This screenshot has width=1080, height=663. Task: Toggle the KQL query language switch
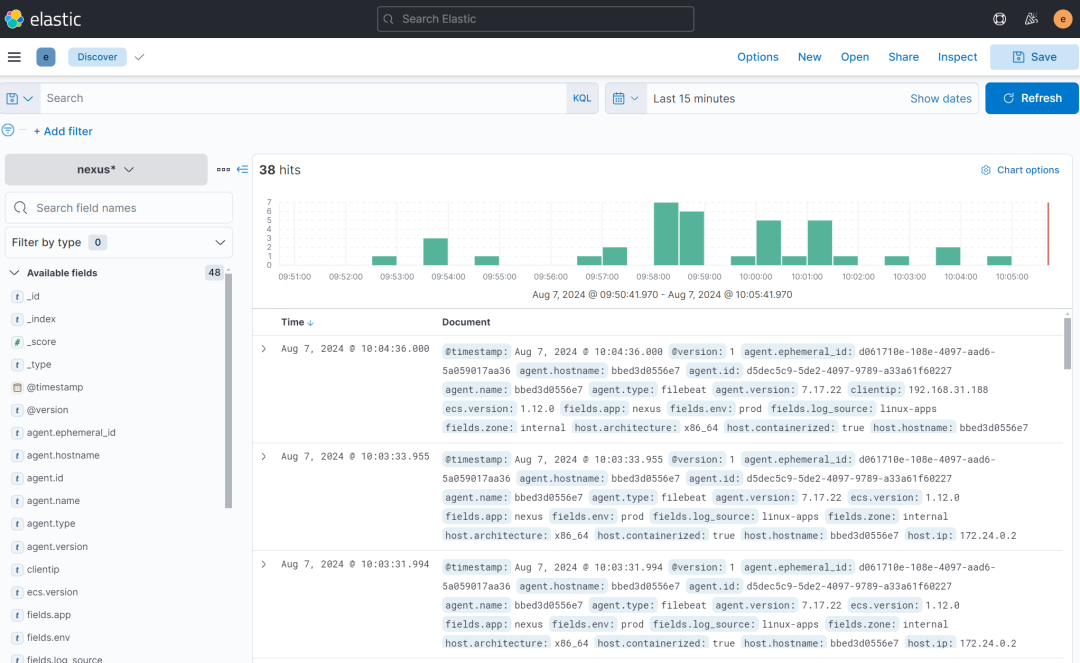(582, 98)
